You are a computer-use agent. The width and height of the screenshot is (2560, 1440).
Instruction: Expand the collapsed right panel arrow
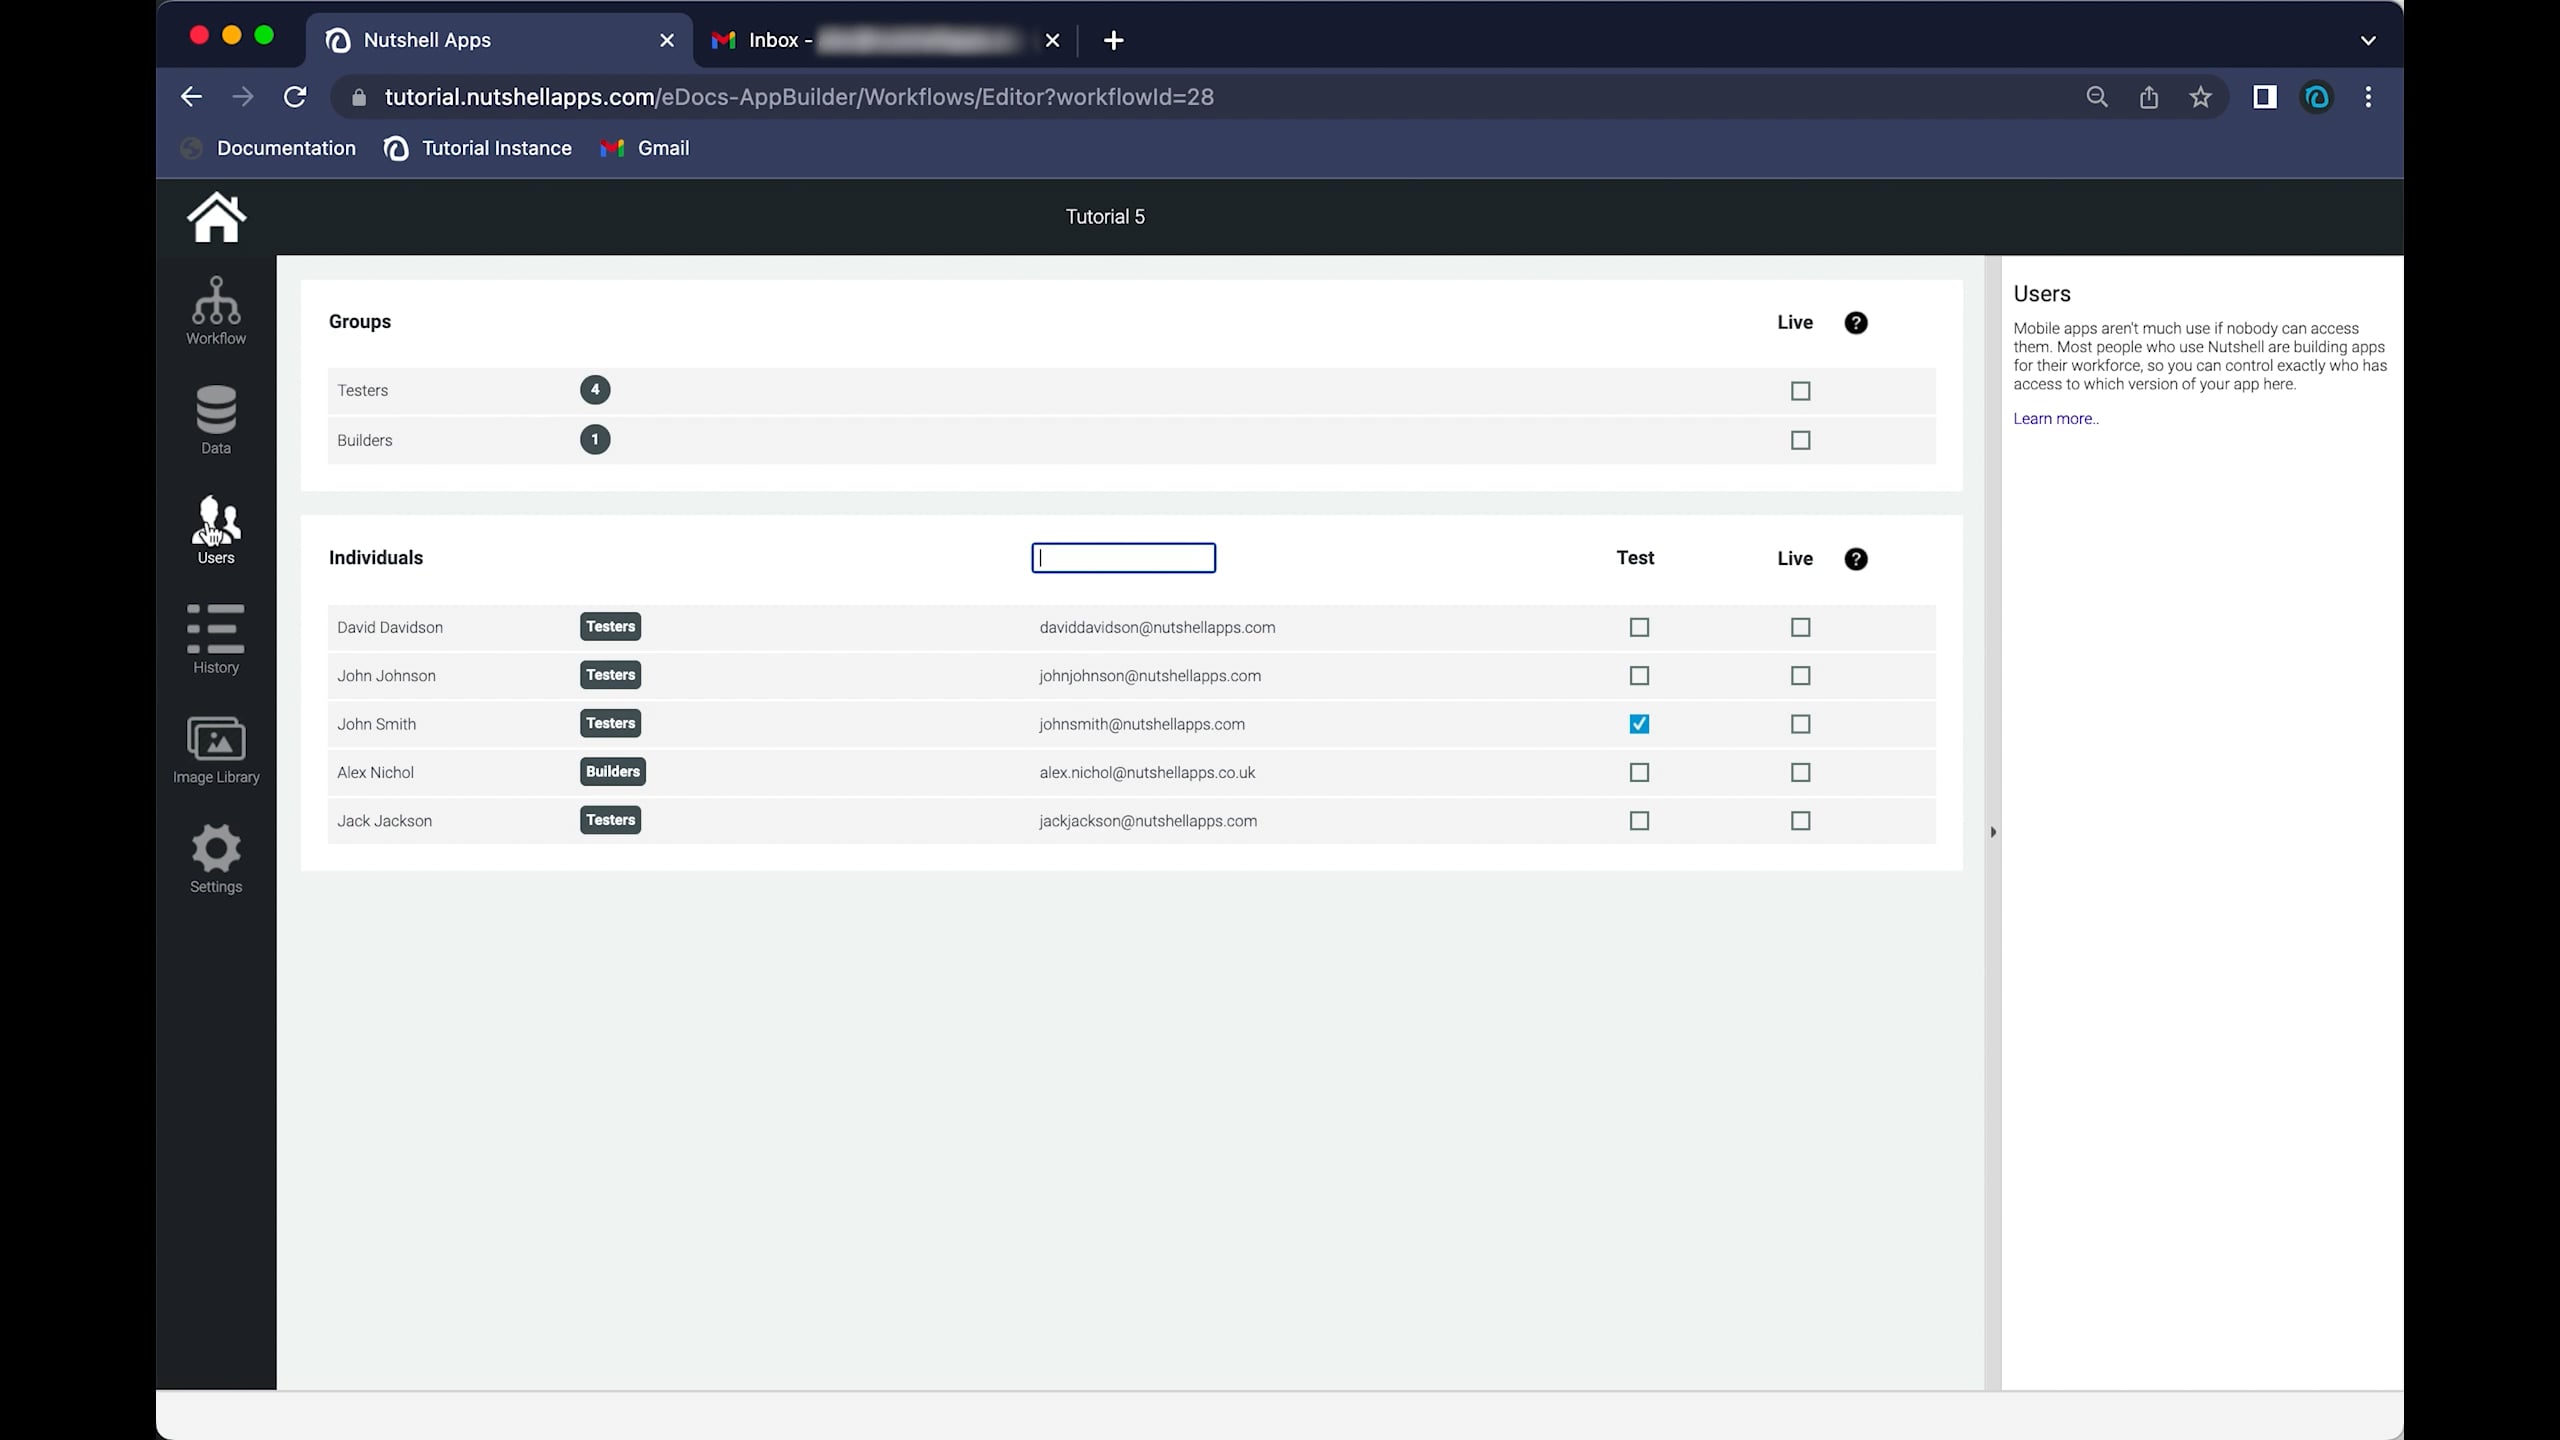(1992, 831)
